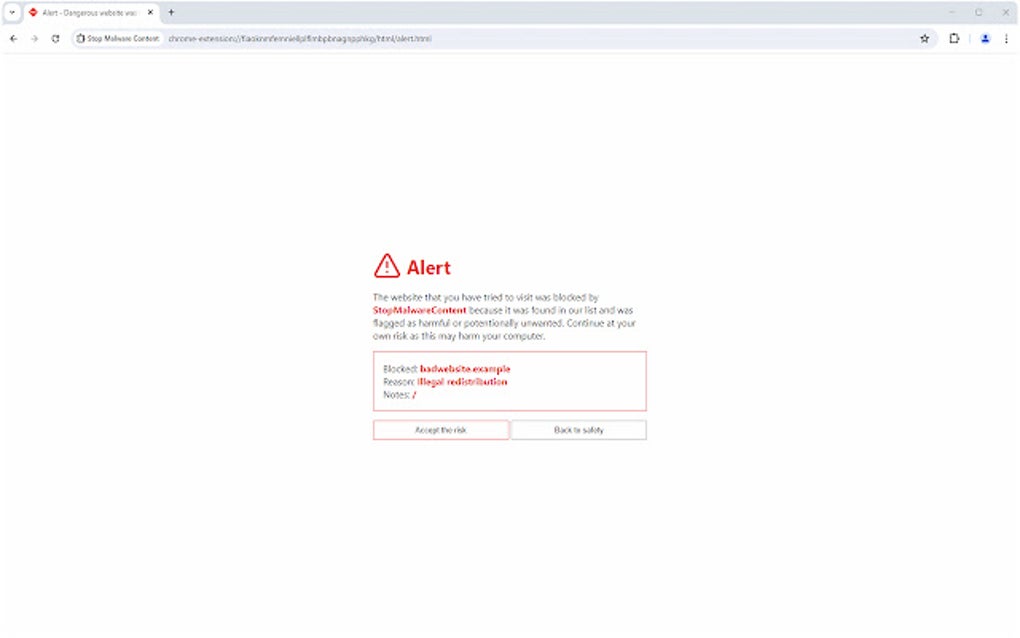Switch to the Alert - Dangerous website tab

[90, 12]
